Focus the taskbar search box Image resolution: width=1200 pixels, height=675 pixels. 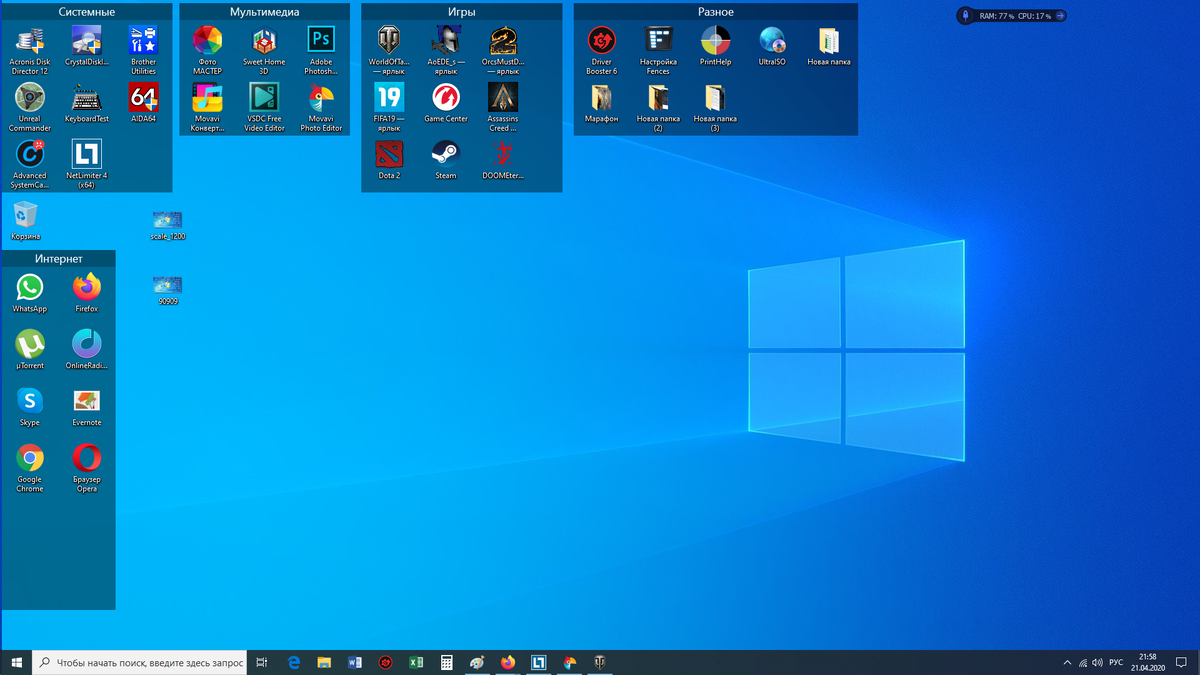tap(140, 662)
